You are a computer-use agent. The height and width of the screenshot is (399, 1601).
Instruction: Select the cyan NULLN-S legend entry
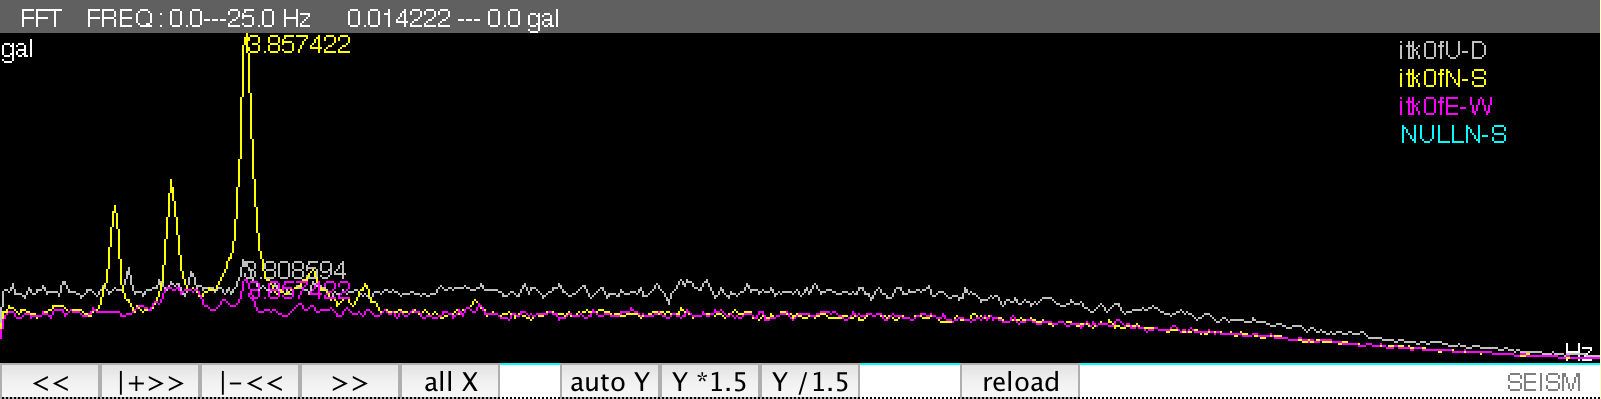click(1453, 134)
